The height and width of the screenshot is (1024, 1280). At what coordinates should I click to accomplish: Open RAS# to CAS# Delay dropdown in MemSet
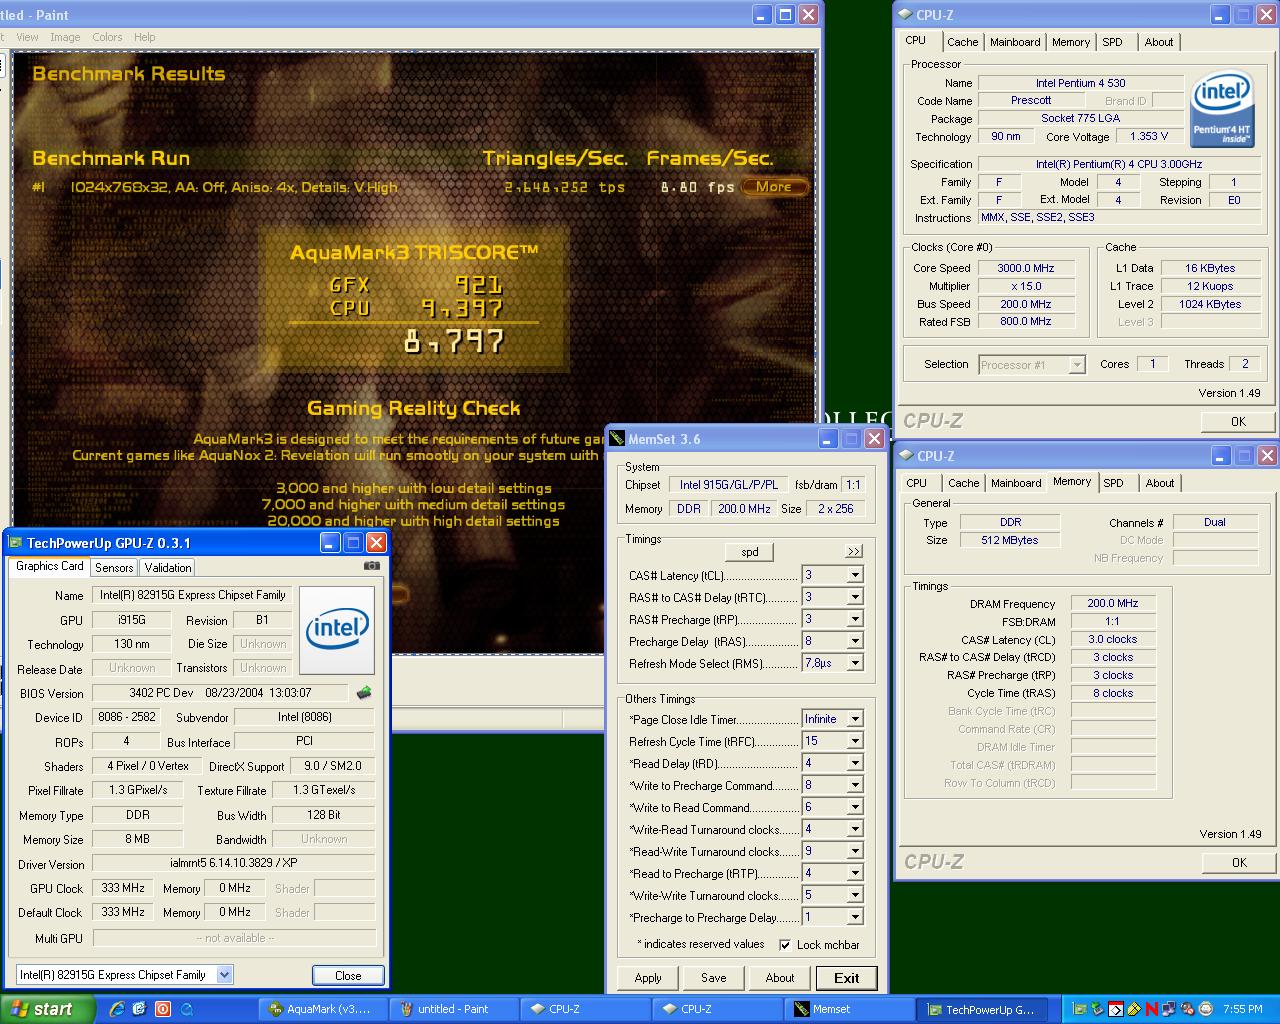(855, 597)
